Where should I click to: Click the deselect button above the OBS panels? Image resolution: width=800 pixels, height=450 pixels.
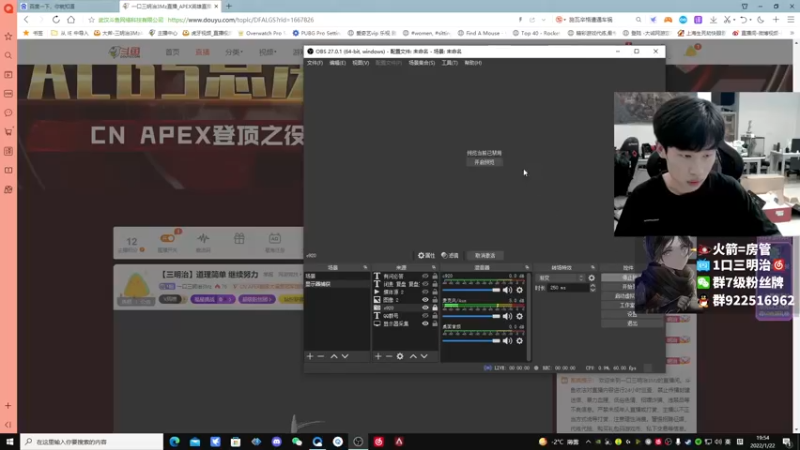point(485,256)
